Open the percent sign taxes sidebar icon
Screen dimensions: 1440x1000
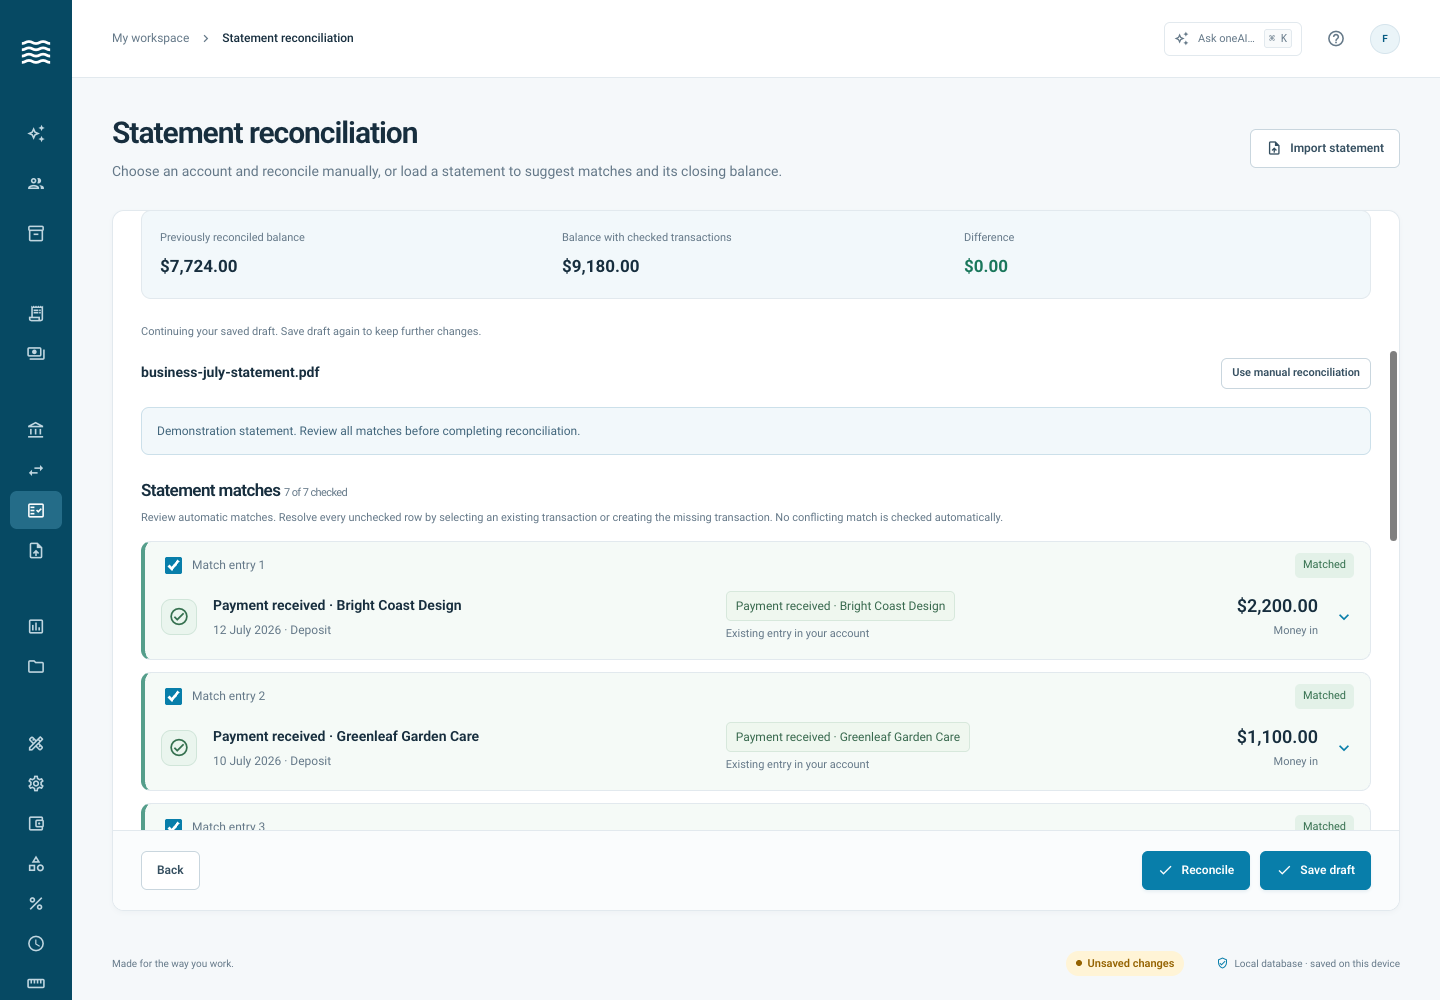coord(36,903)
